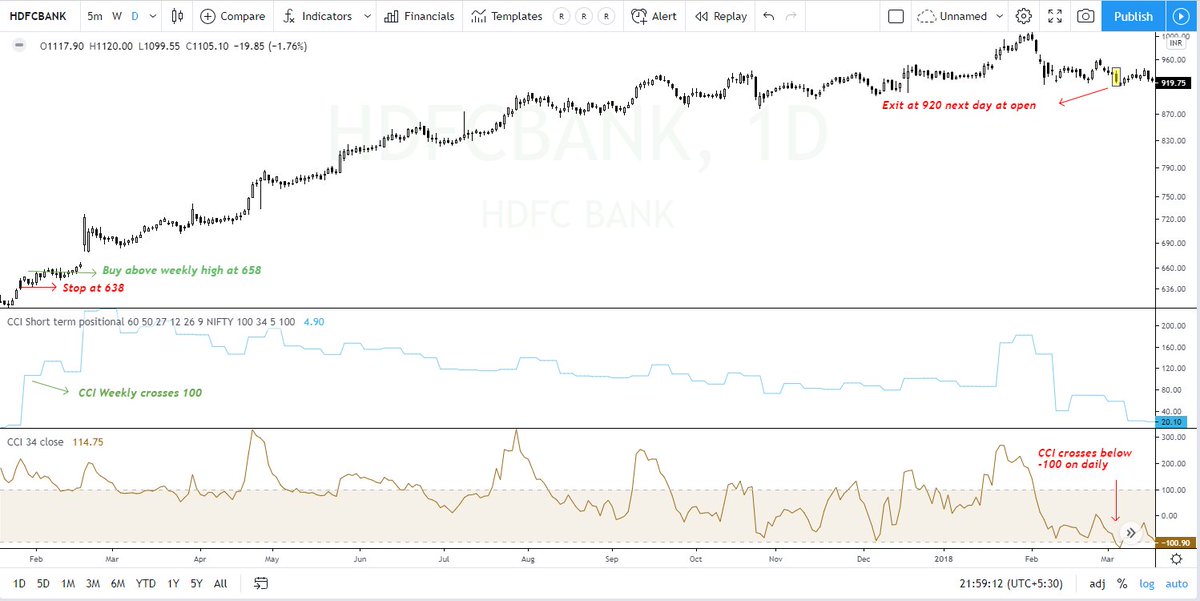This screenshot has width=1200, height=601.
Task: Switch to the W weekly interval
Action: click(x=117, y=16)
